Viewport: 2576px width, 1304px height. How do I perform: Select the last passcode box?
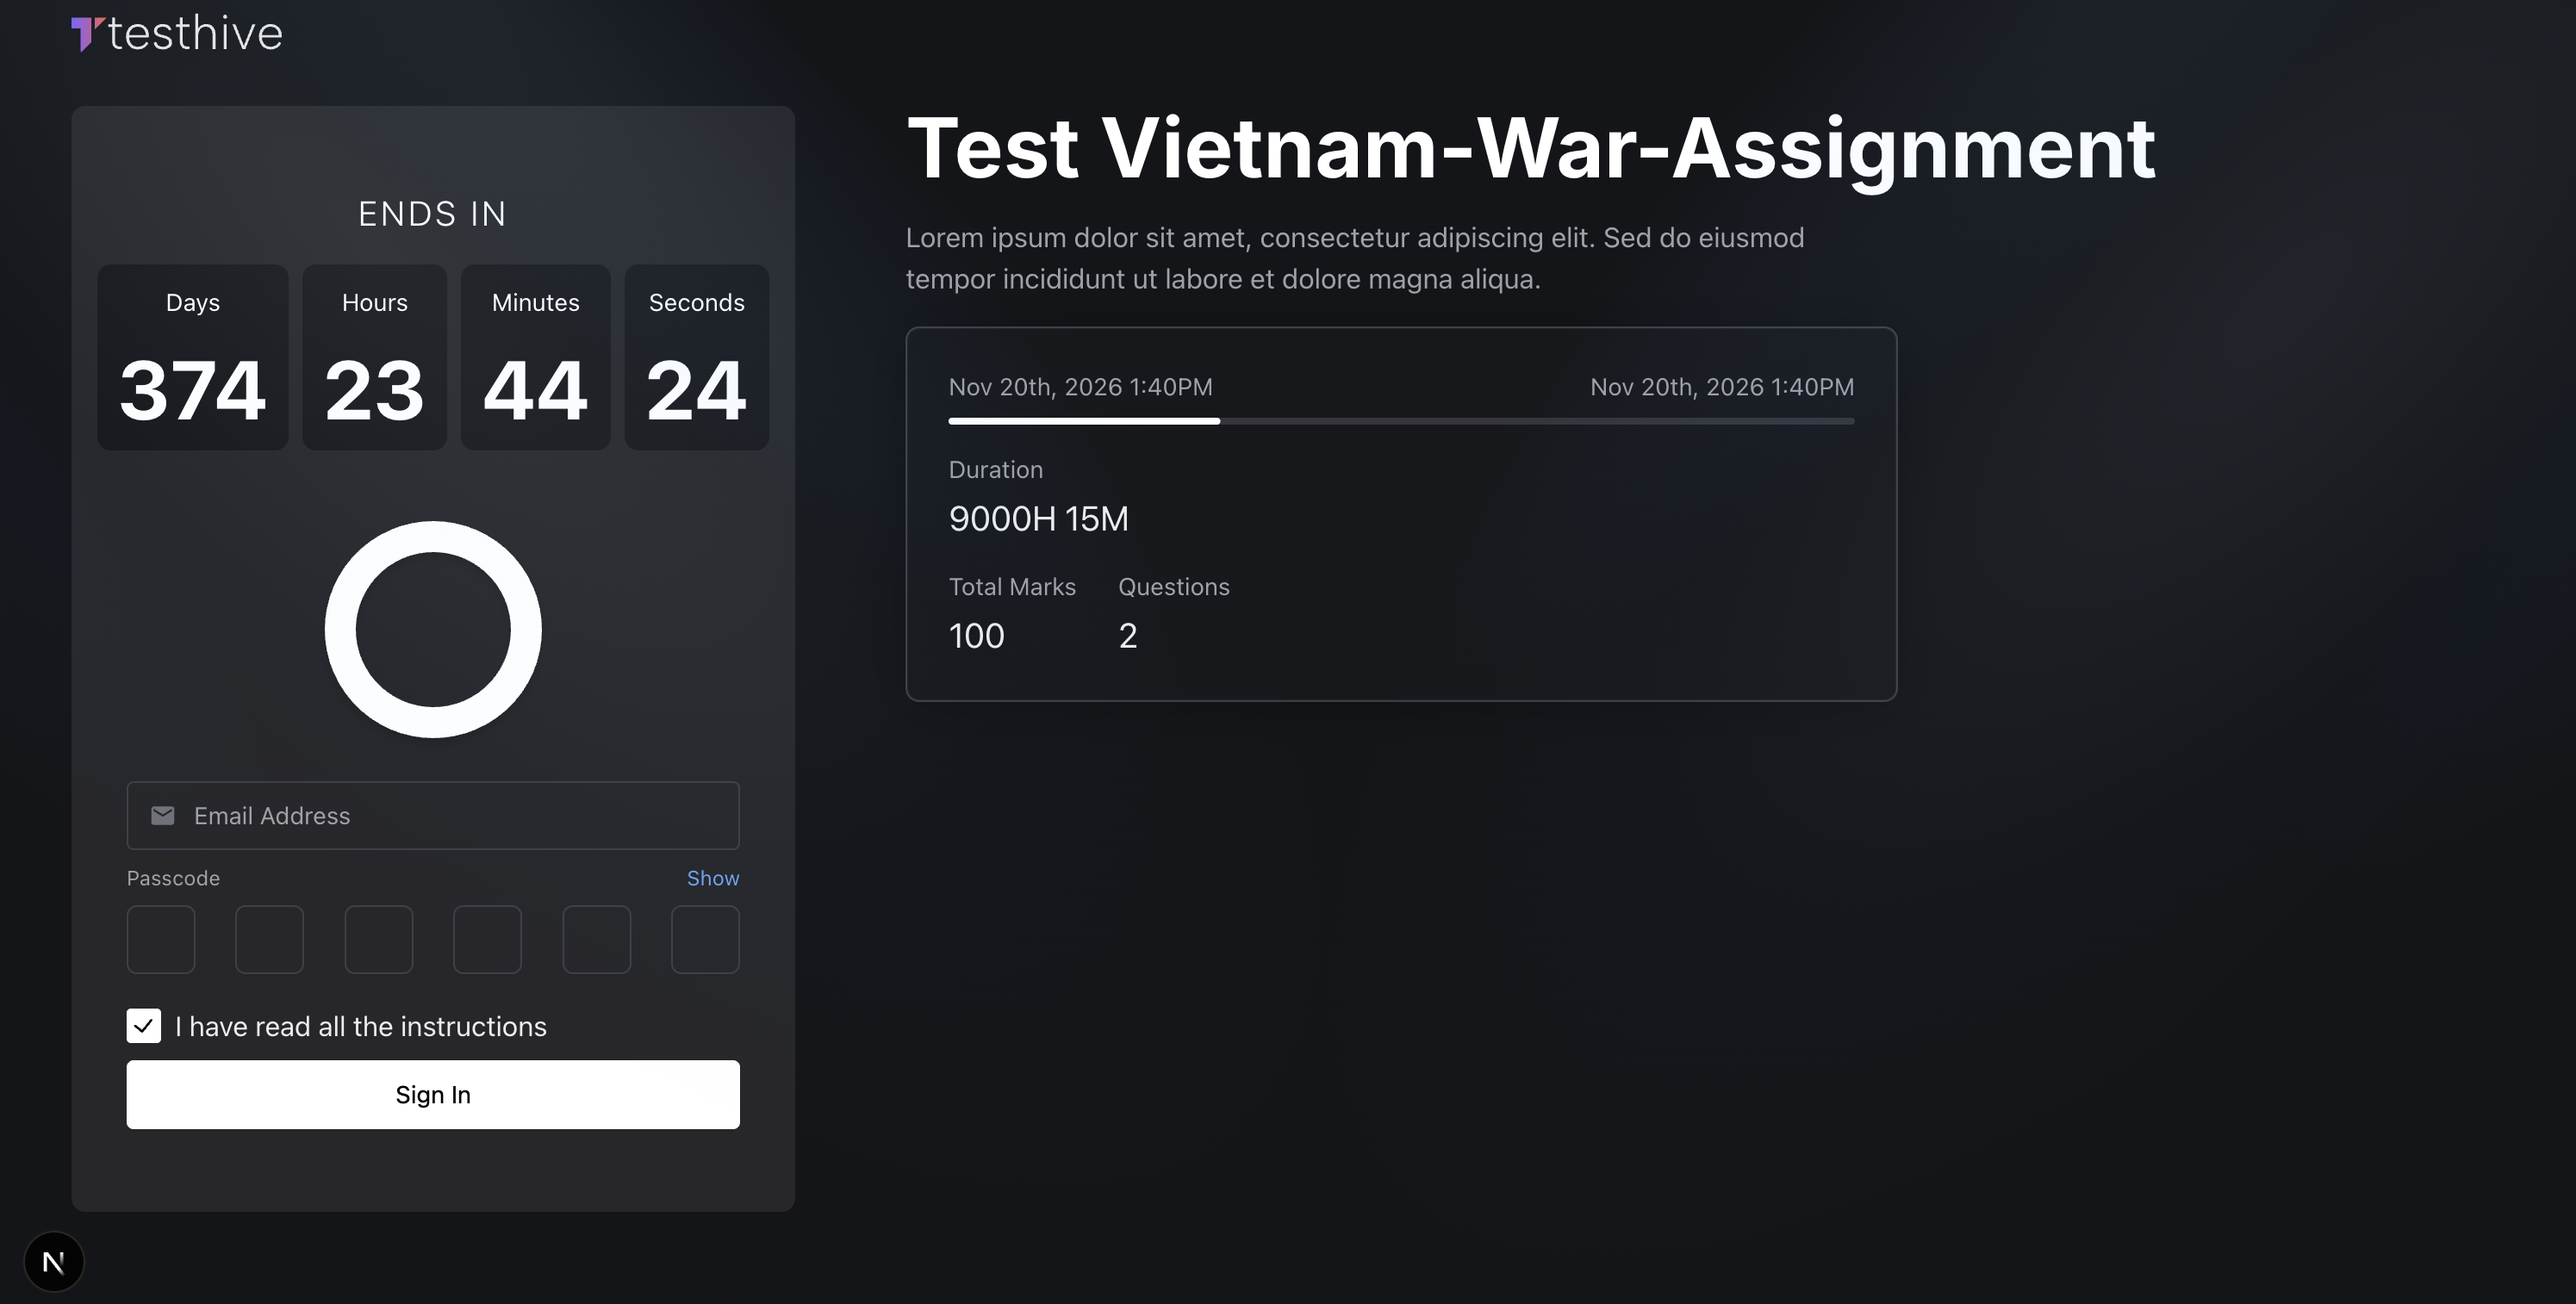(705, 939)
